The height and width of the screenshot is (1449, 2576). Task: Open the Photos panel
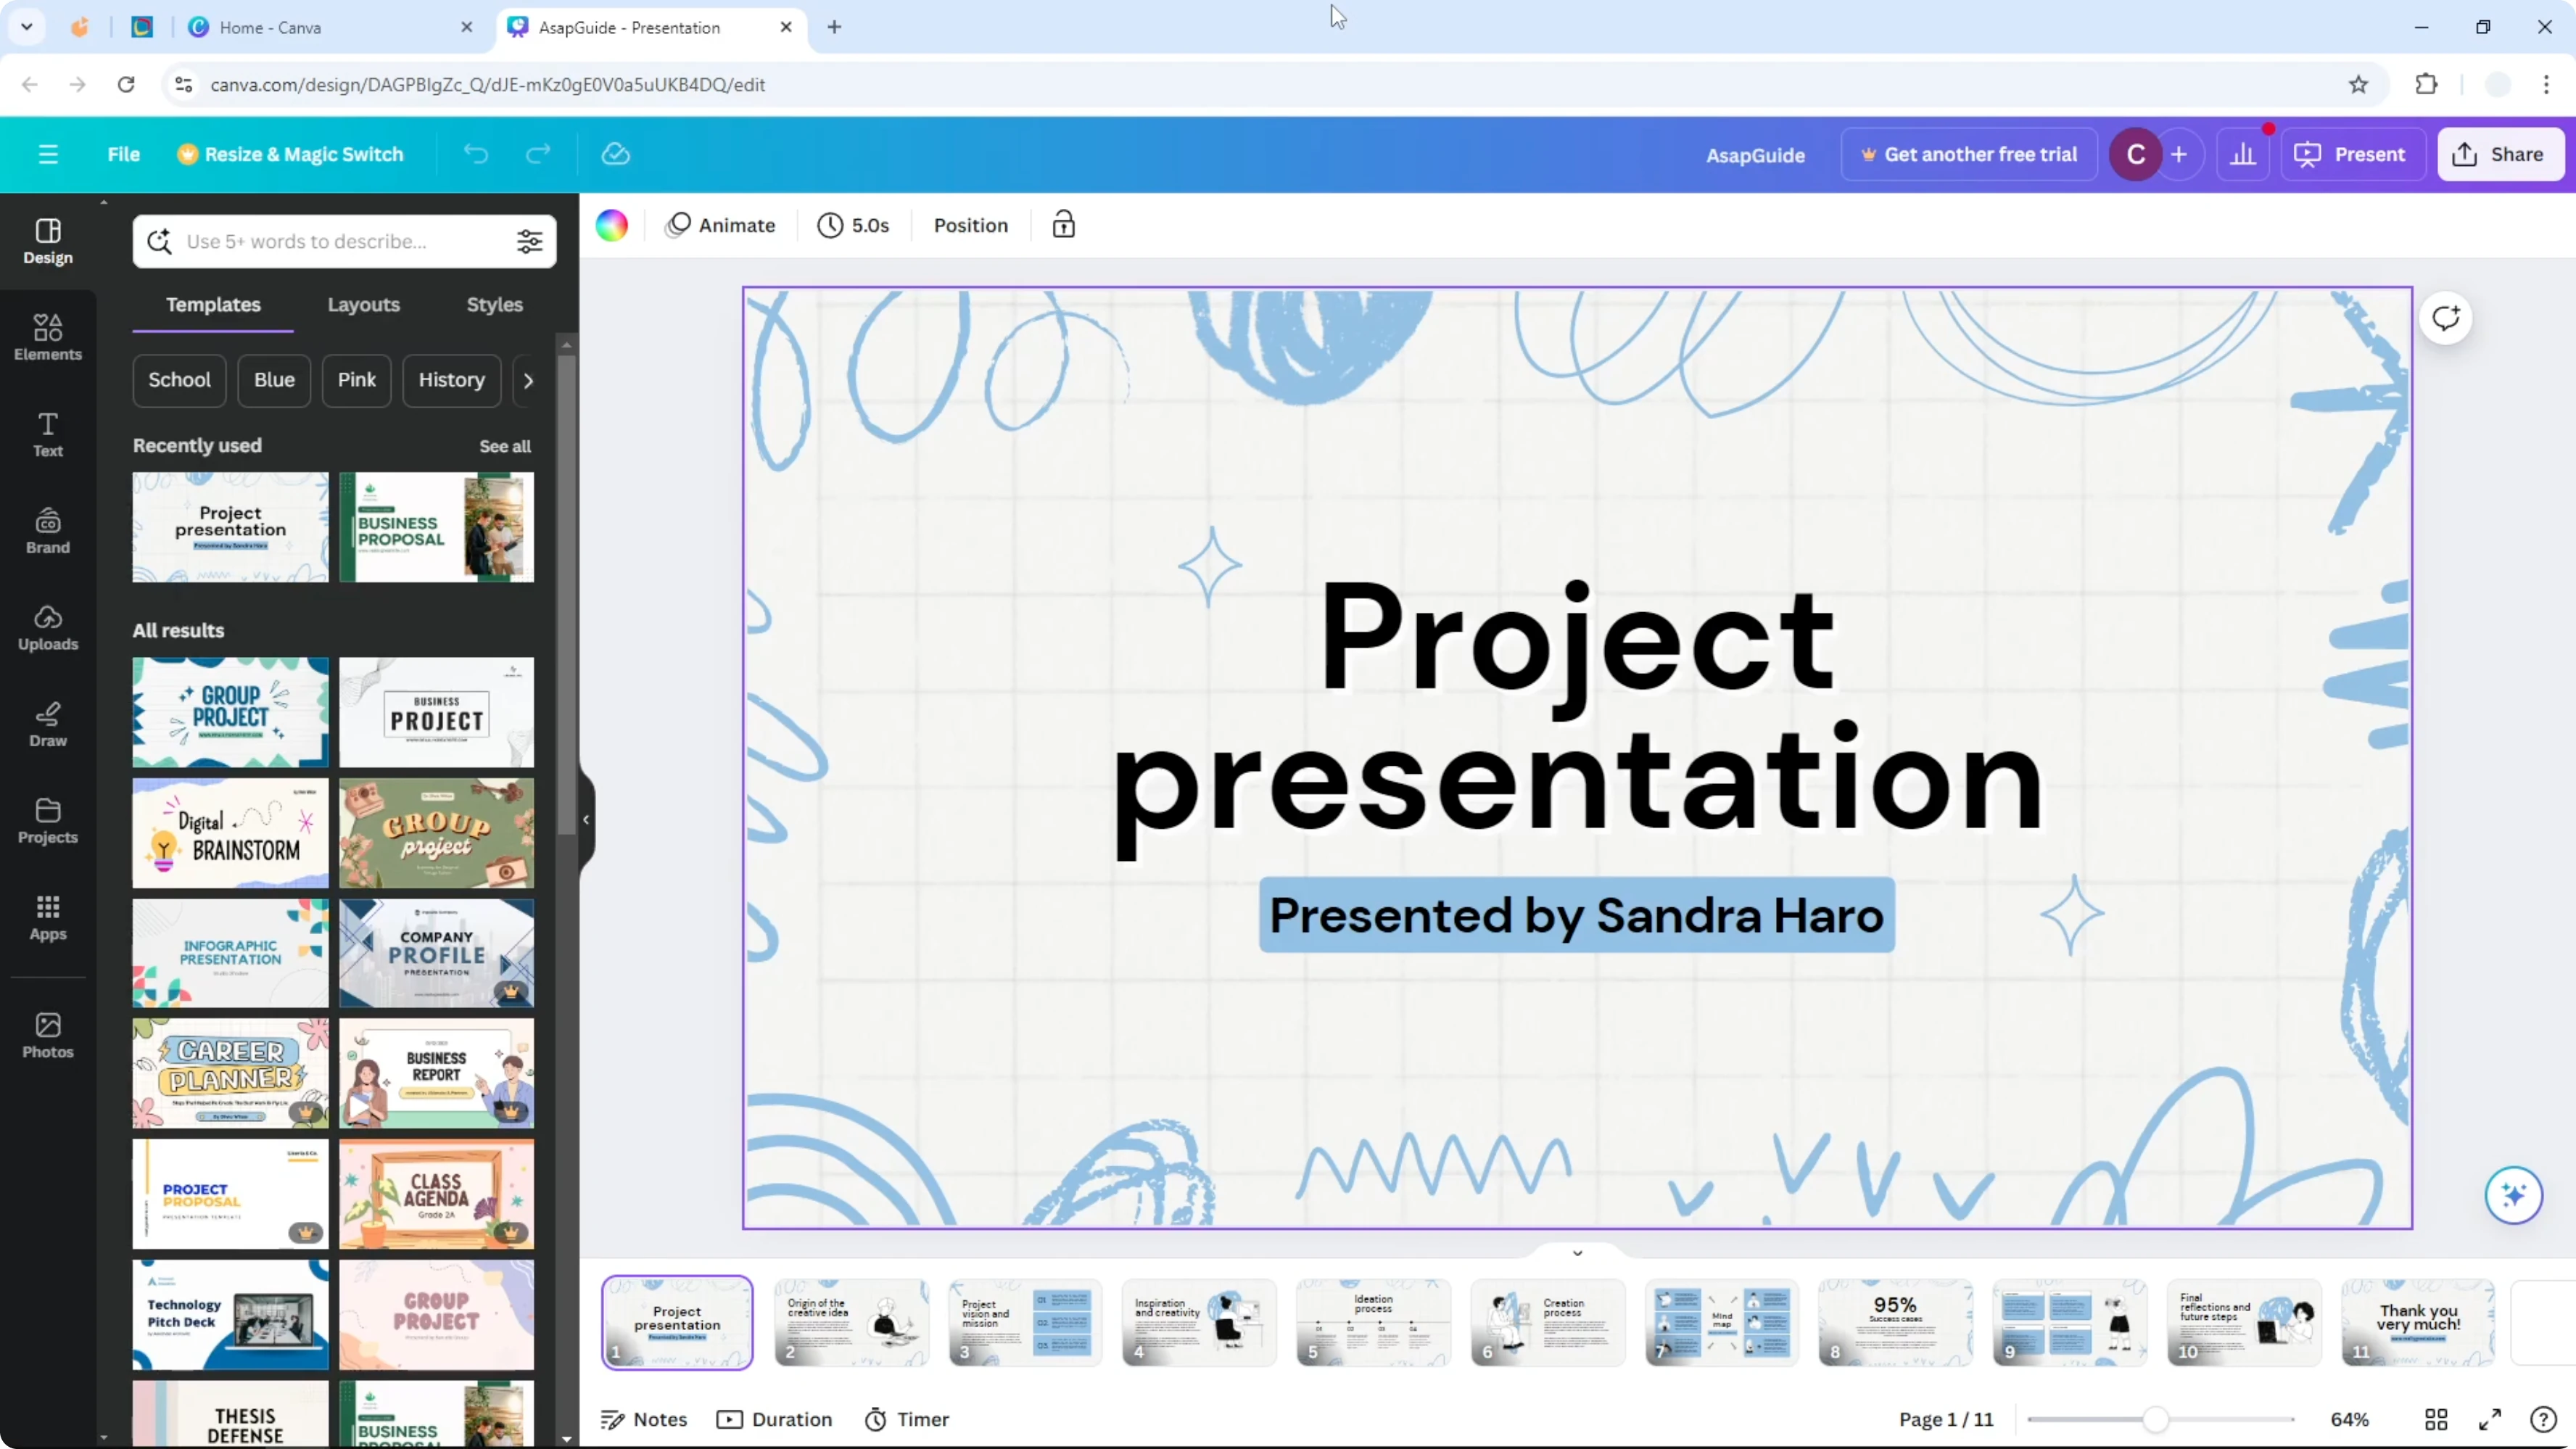point(48,1035)
